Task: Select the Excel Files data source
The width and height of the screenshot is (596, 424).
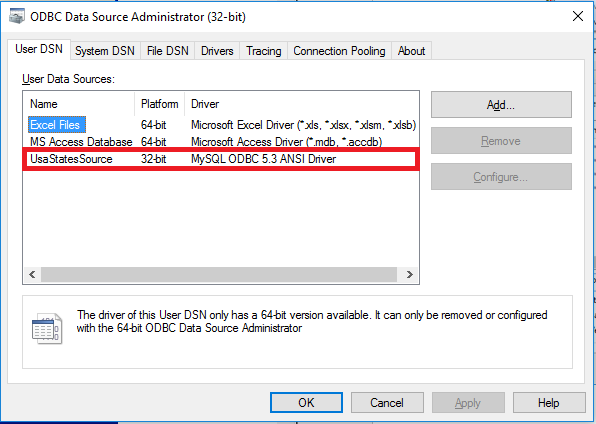Action: tap(57, 125)
